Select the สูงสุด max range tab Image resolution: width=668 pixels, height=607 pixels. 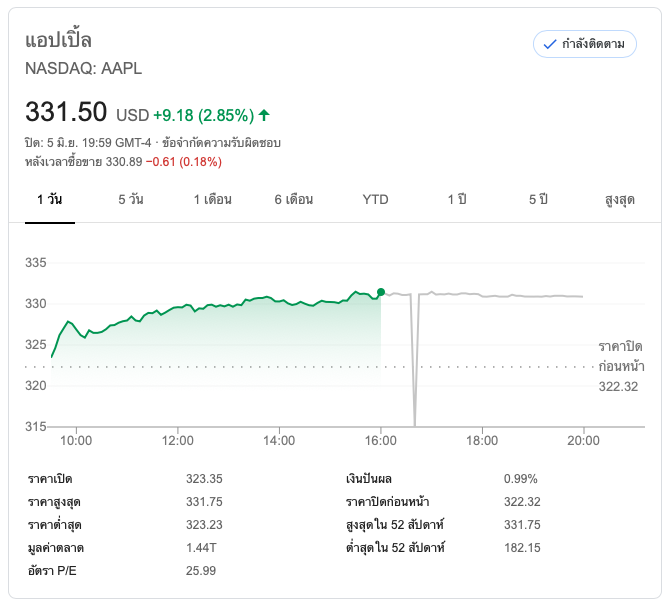(620, 199)
